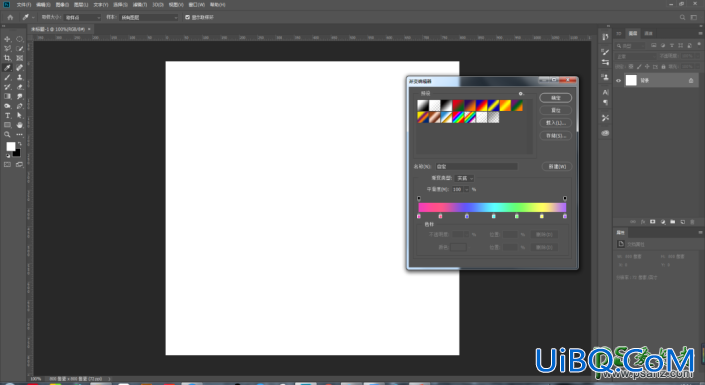Viewport: 705px width, 385px height.
Task: Expand the smoothness percentage dropdown
Action: point(467,189)
